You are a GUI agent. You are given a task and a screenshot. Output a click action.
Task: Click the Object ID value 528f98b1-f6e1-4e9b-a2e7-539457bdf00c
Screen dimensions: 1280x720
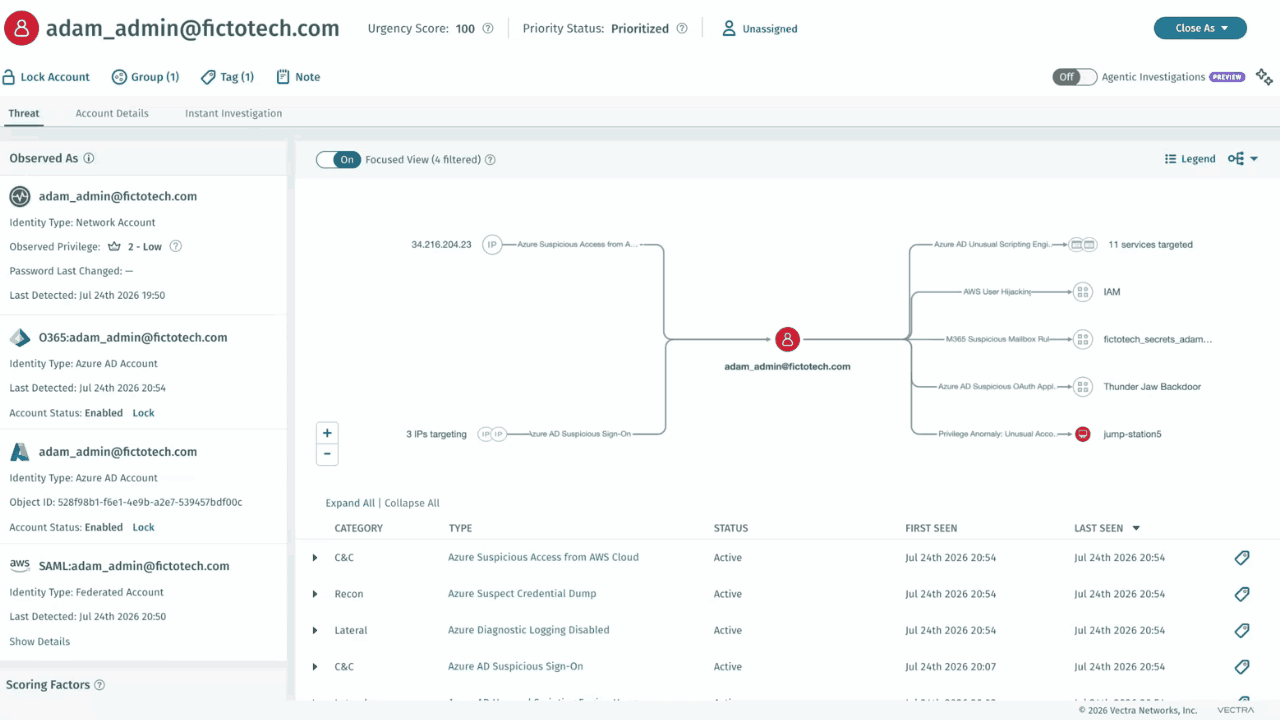[x=151, y=502]
